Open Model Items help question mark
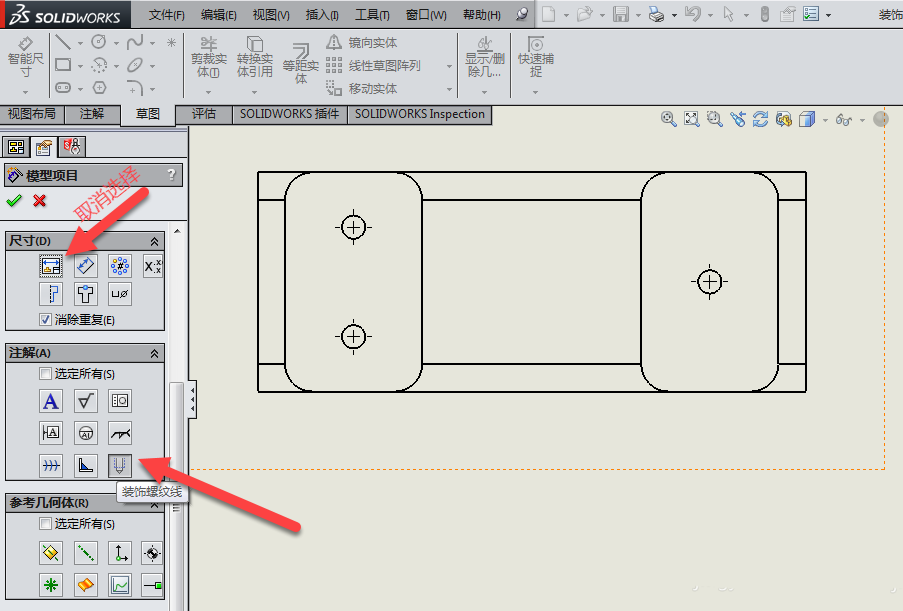 tap(170, 174)
